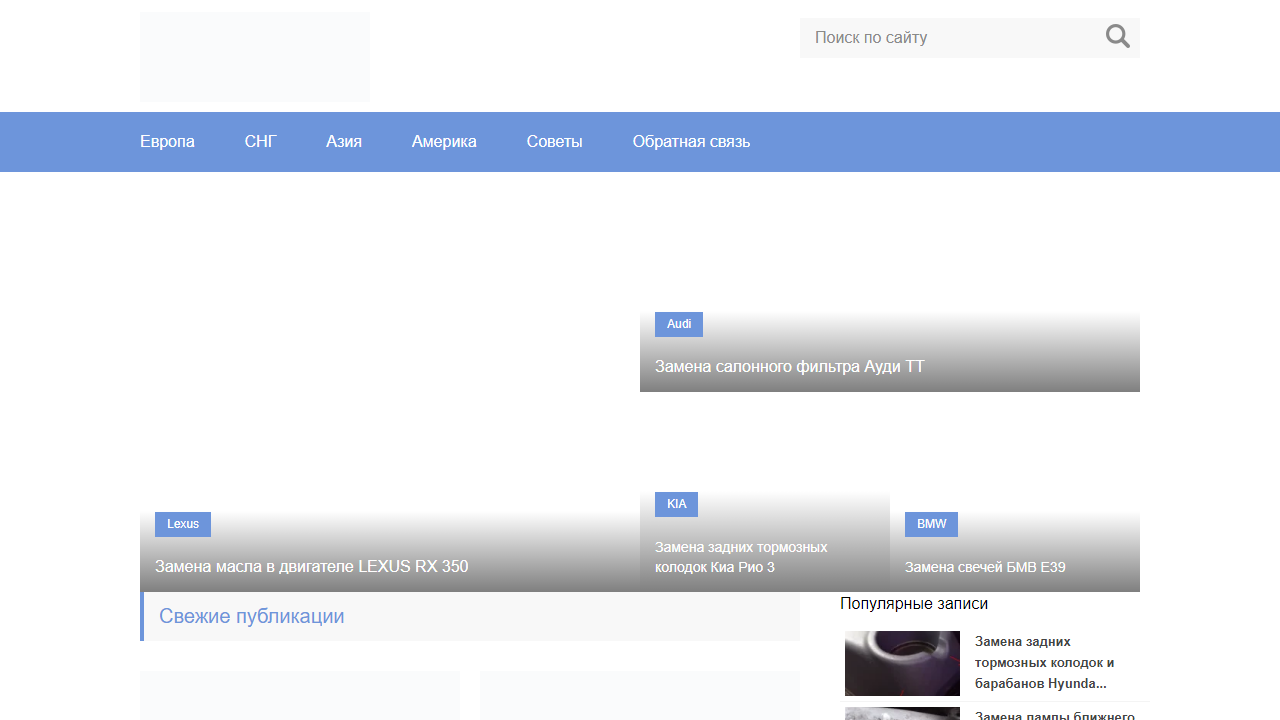
Task: Open popular post about Hyundai rear brake pads
Action: coord(1045,663)
